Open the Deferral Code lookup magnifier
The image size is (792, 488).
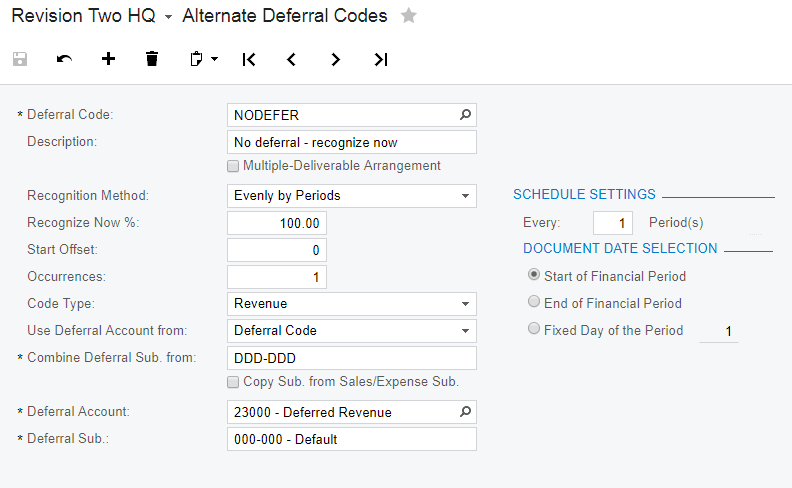[x=465, y=115]
